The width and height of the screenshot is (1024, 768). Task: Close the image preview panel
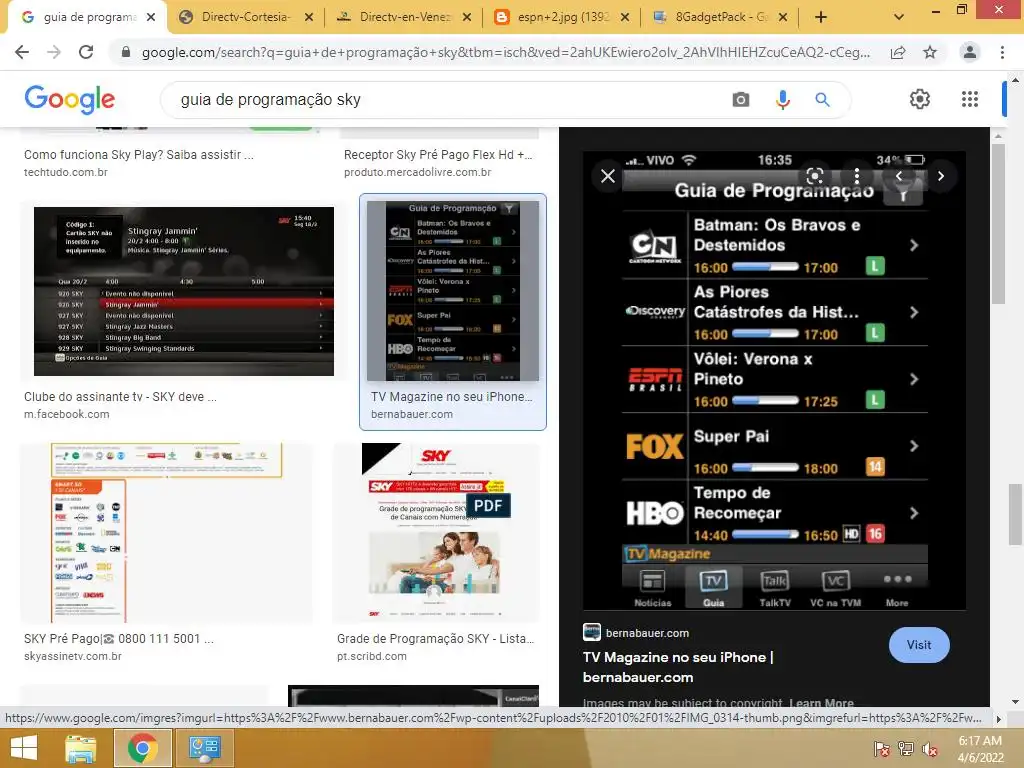point(607,176)
